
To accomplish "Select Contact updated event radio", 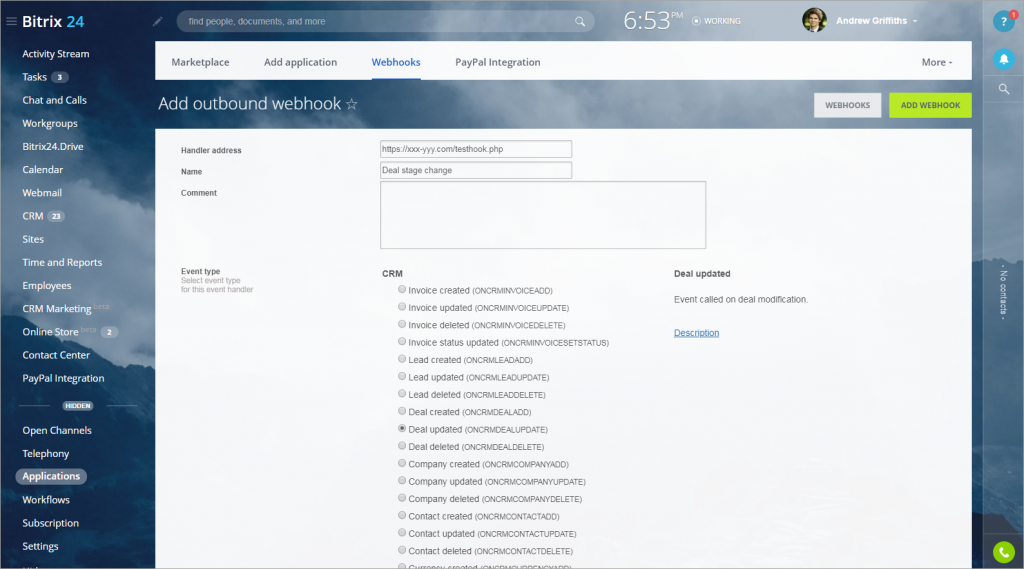I will click(402, 533).
